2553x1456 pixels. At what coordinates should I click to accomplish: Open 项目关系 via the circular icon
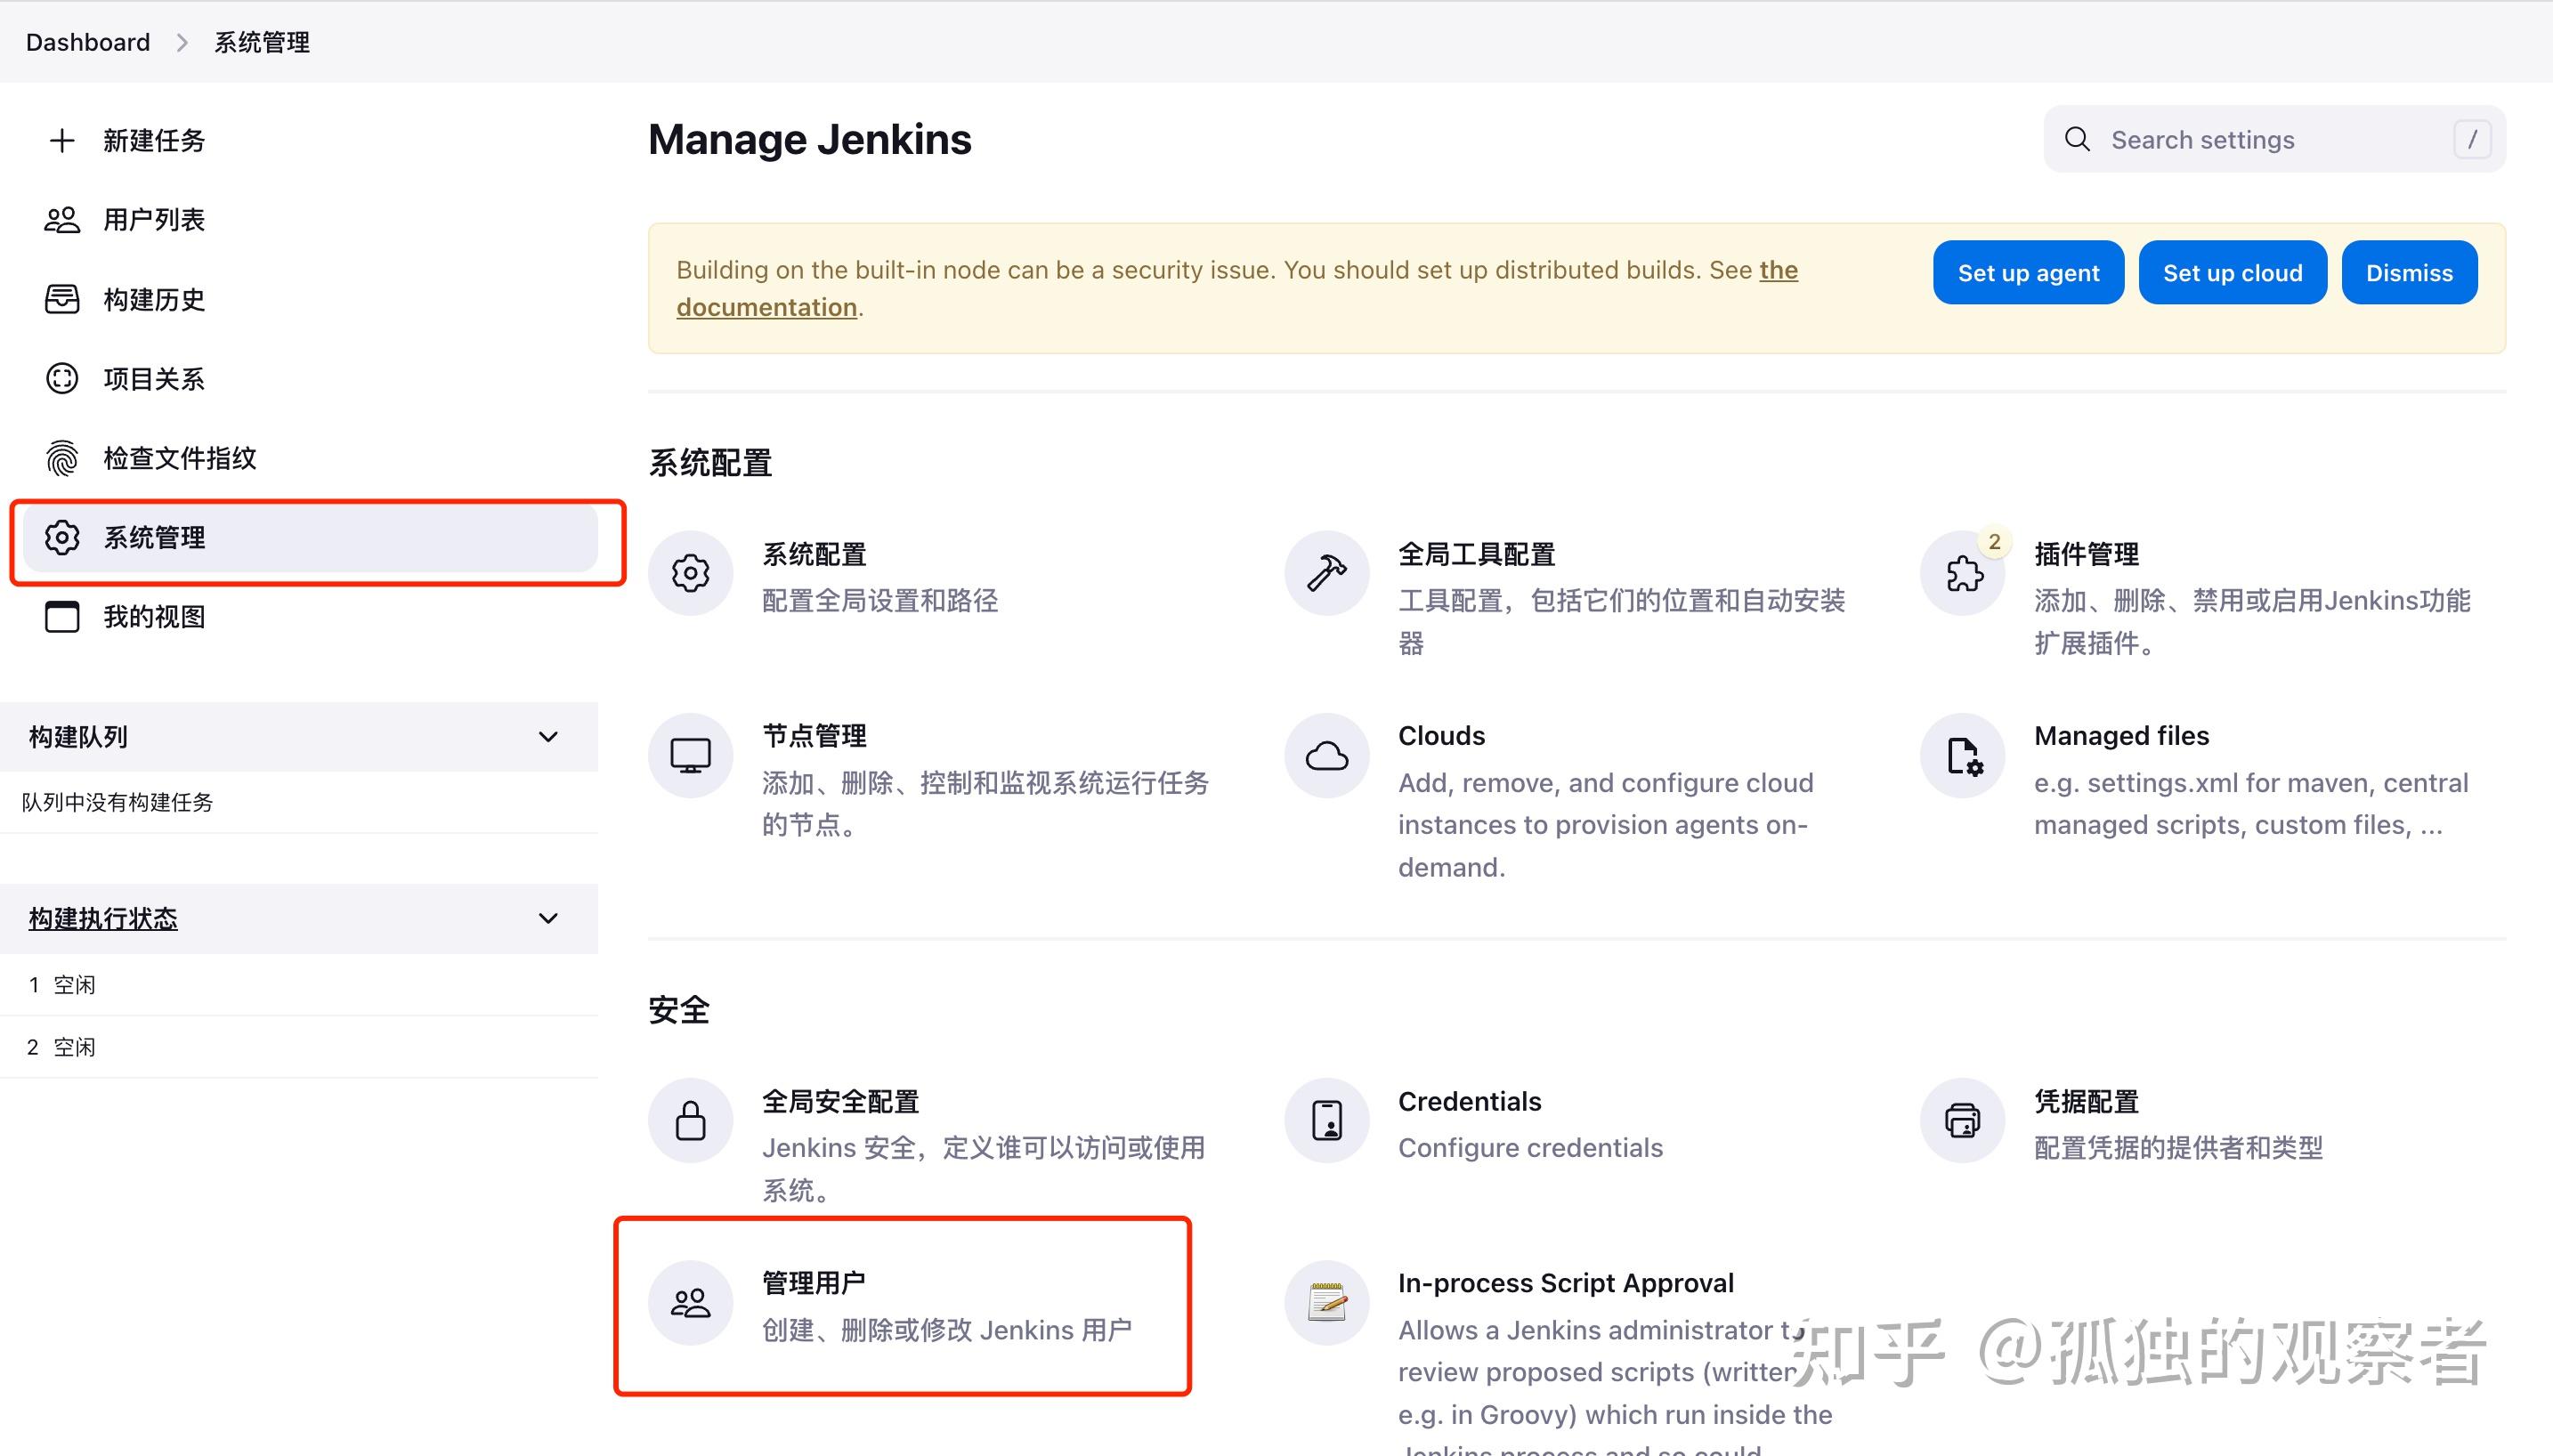click(62, 378)
